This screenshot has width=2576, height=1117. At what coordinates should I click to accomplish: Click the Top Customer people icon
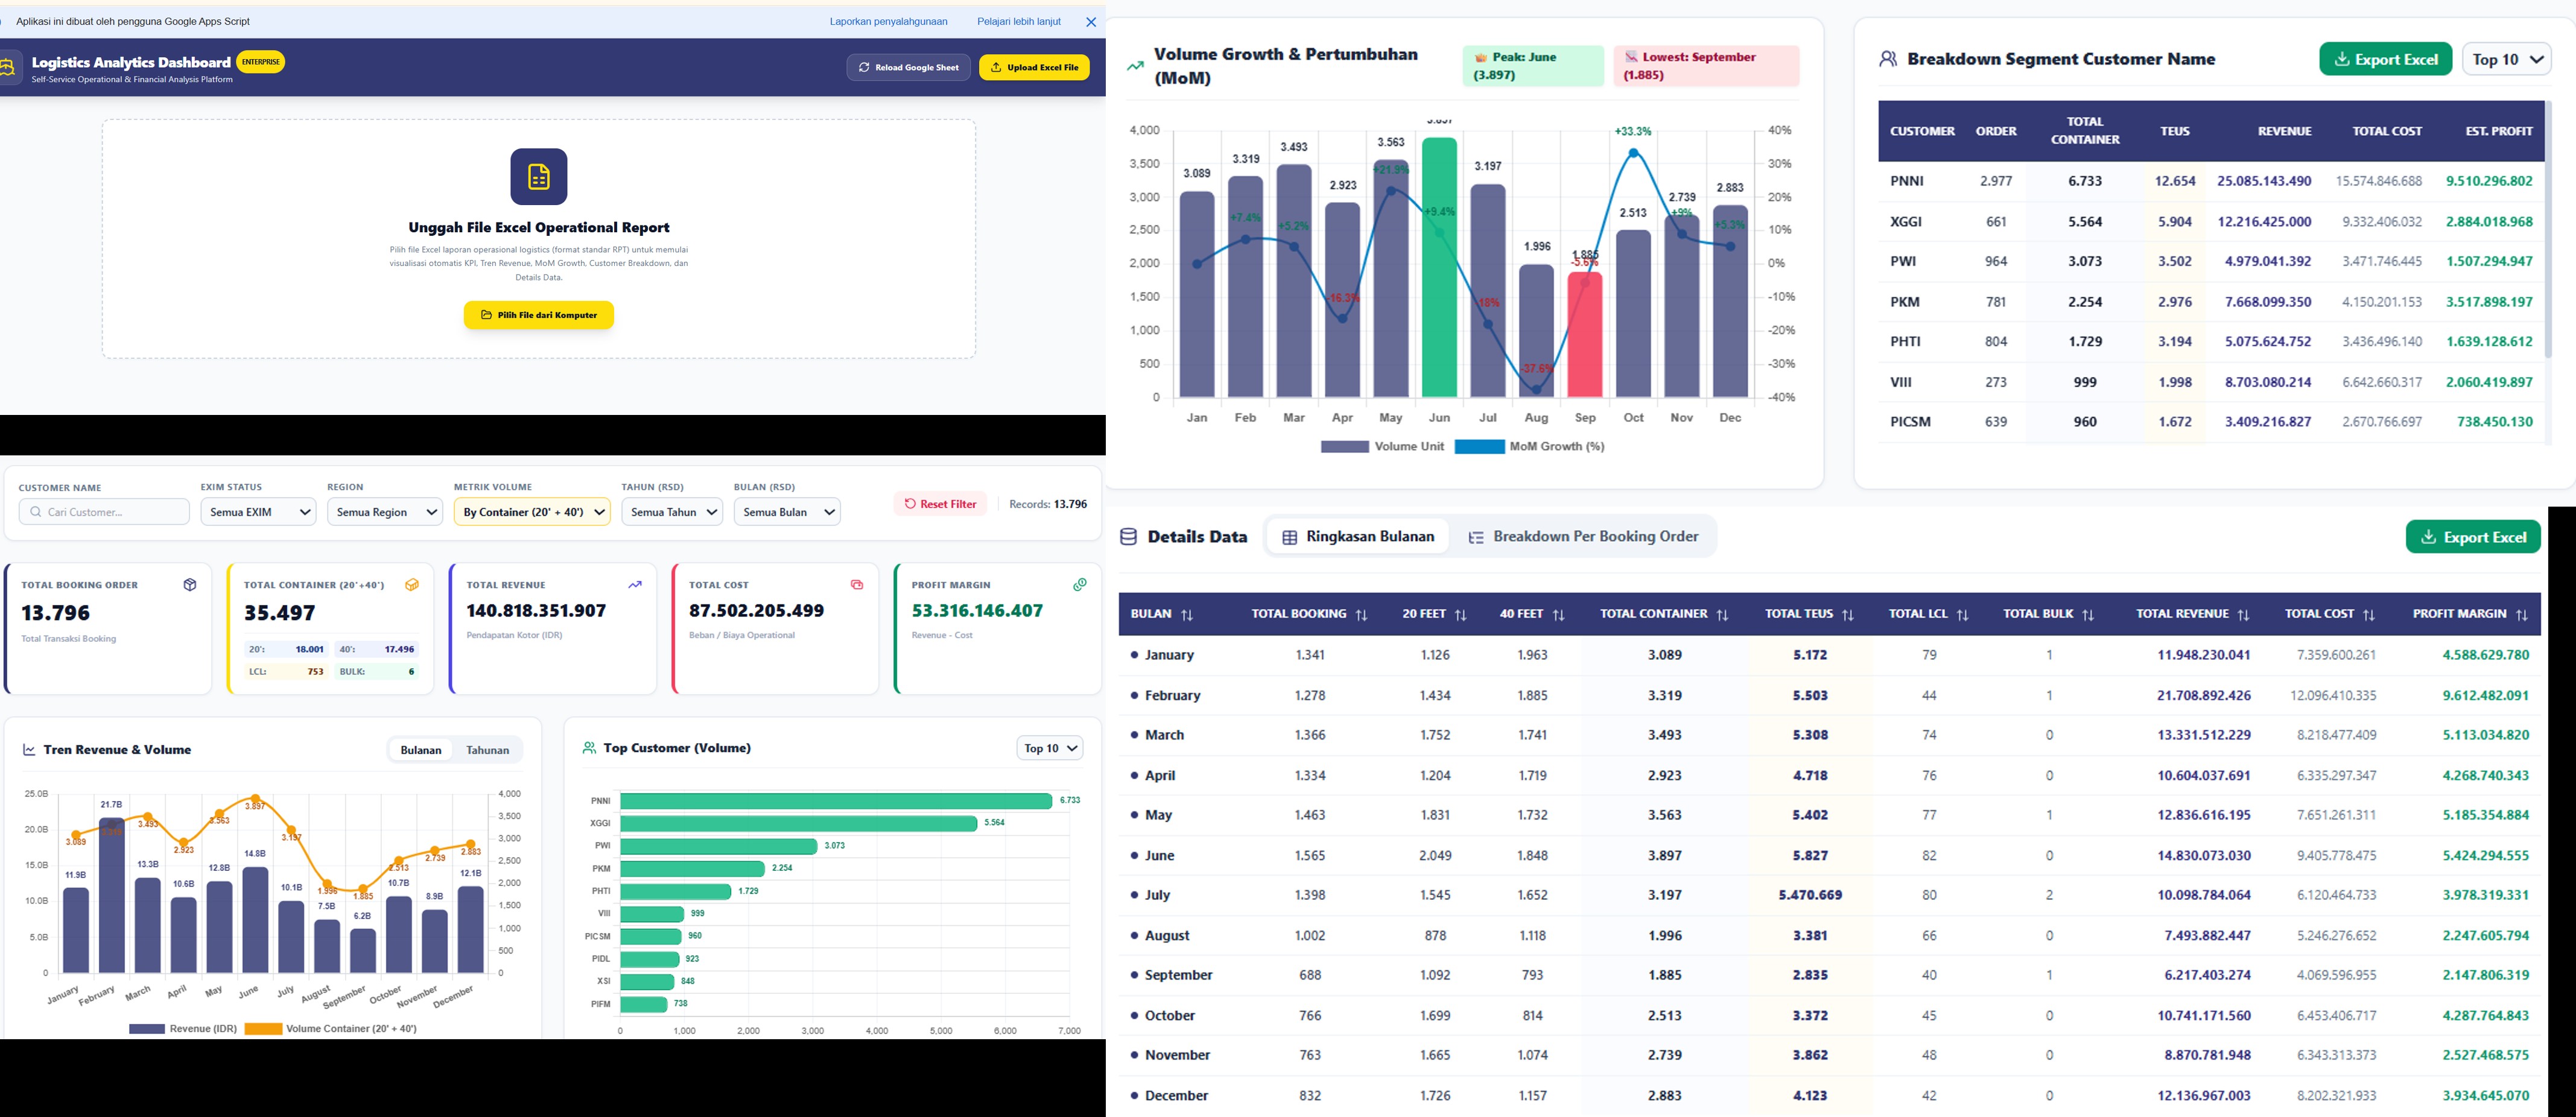coord(589,748)
